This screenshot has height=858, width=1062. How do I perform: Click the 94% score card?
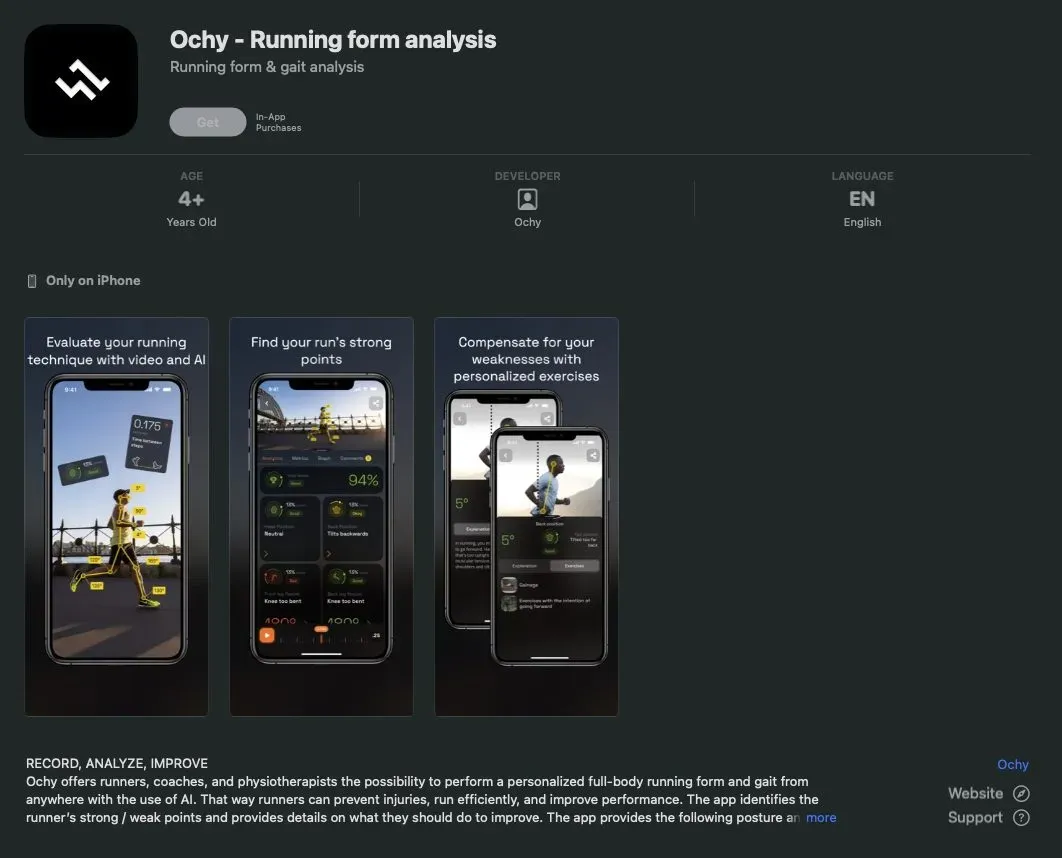coord(321,480)
